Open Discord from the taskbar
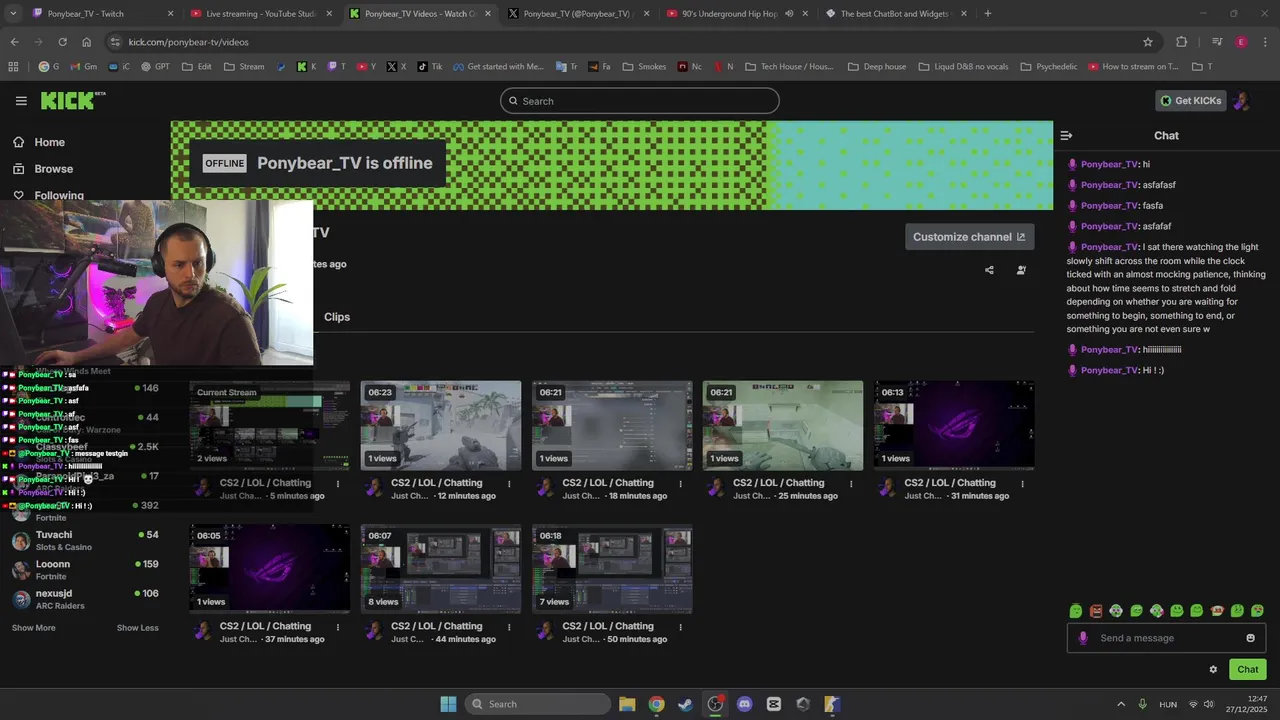Screen dimensions: 1280x720 pyautogui.click(x=744, y=704)
